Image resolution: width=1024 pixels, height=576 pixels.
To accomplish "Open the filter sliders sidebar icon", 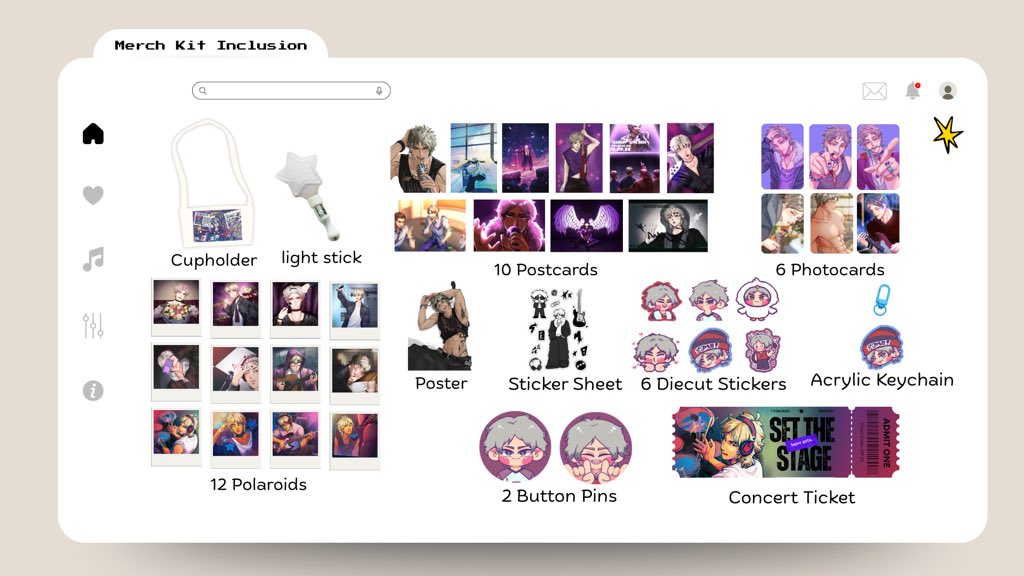I will click(93, 324).
